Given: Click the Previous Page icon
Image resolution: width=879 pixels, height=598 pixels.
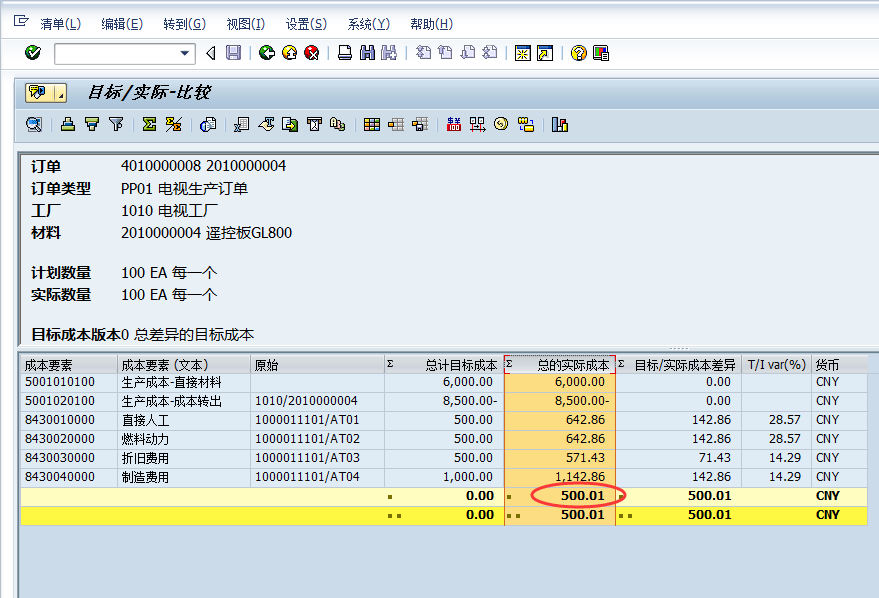Looking at the screenshot, I should pos(445,53).
